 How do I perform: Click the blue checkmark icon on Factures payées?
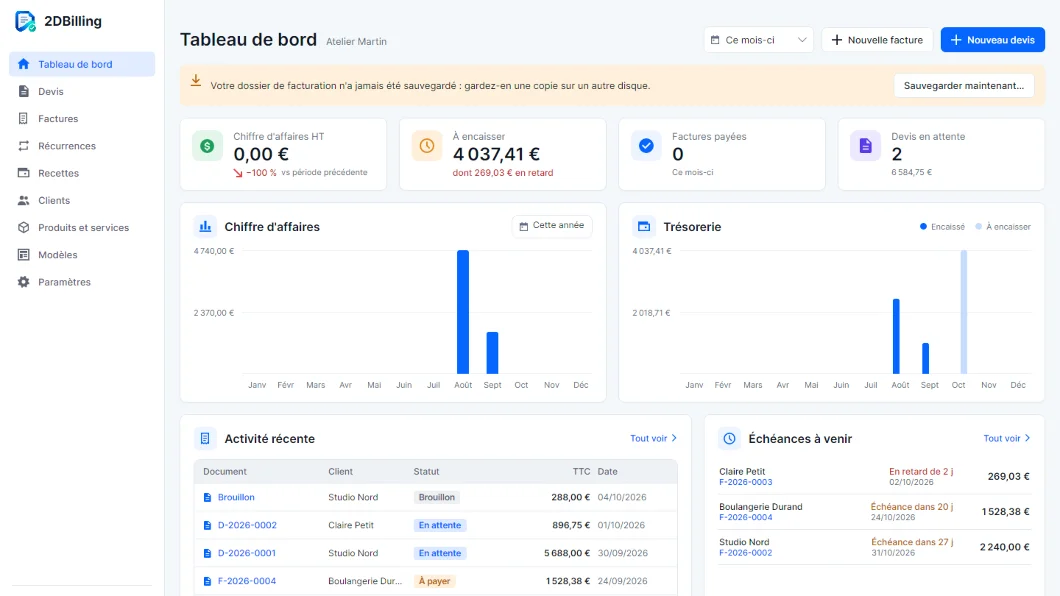click(x=646, y=146)
